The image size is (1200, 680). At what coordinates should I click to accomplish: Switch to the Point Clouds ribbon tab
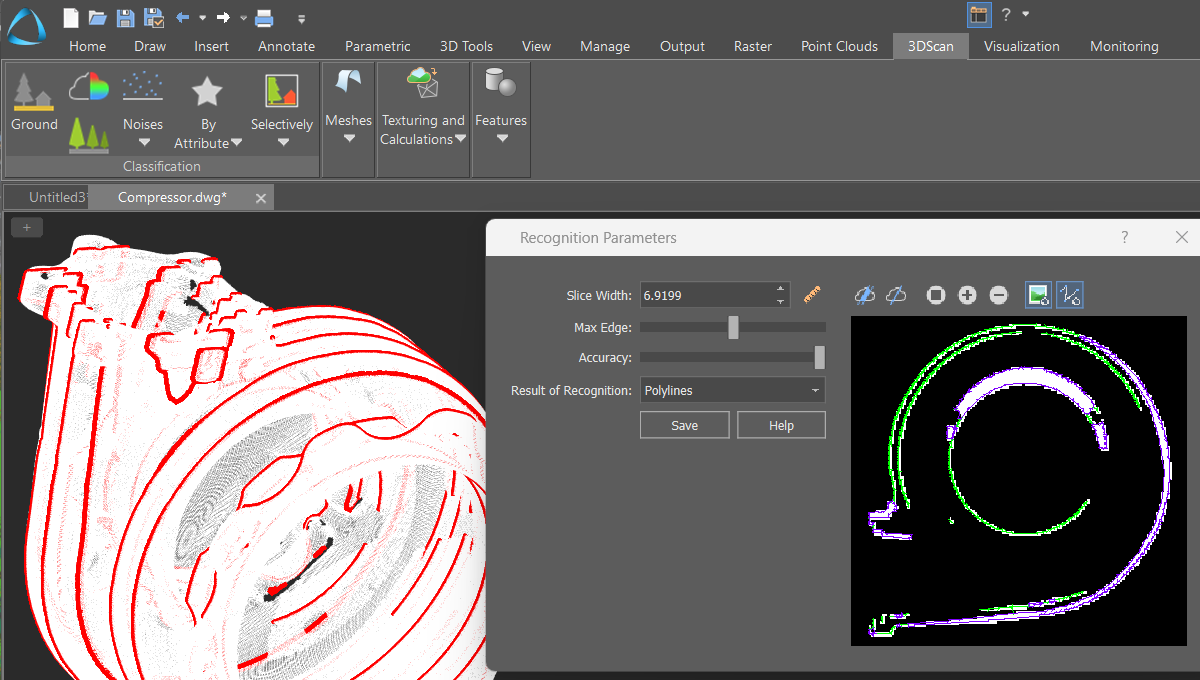[839, 46]
